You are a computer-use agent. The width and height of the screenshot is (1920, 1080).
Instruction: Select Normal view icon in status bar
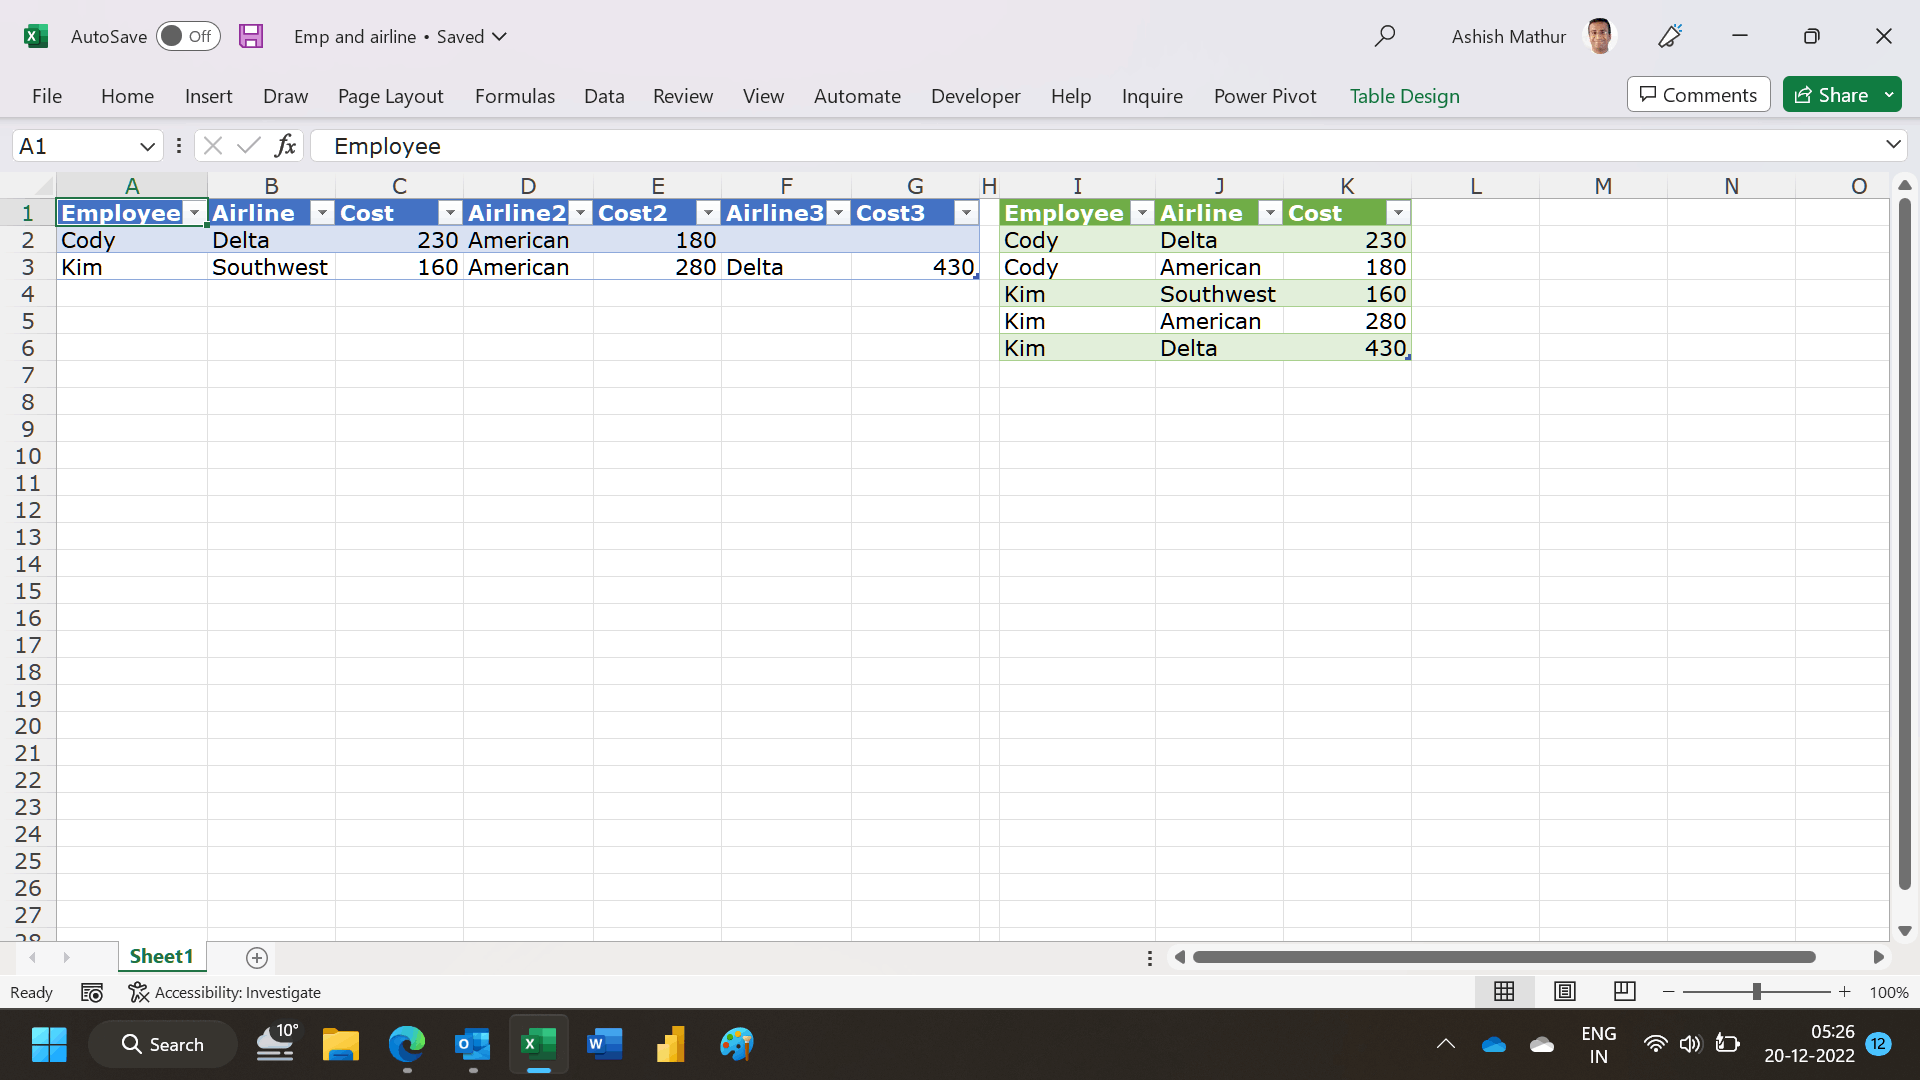coord(1504,991)
